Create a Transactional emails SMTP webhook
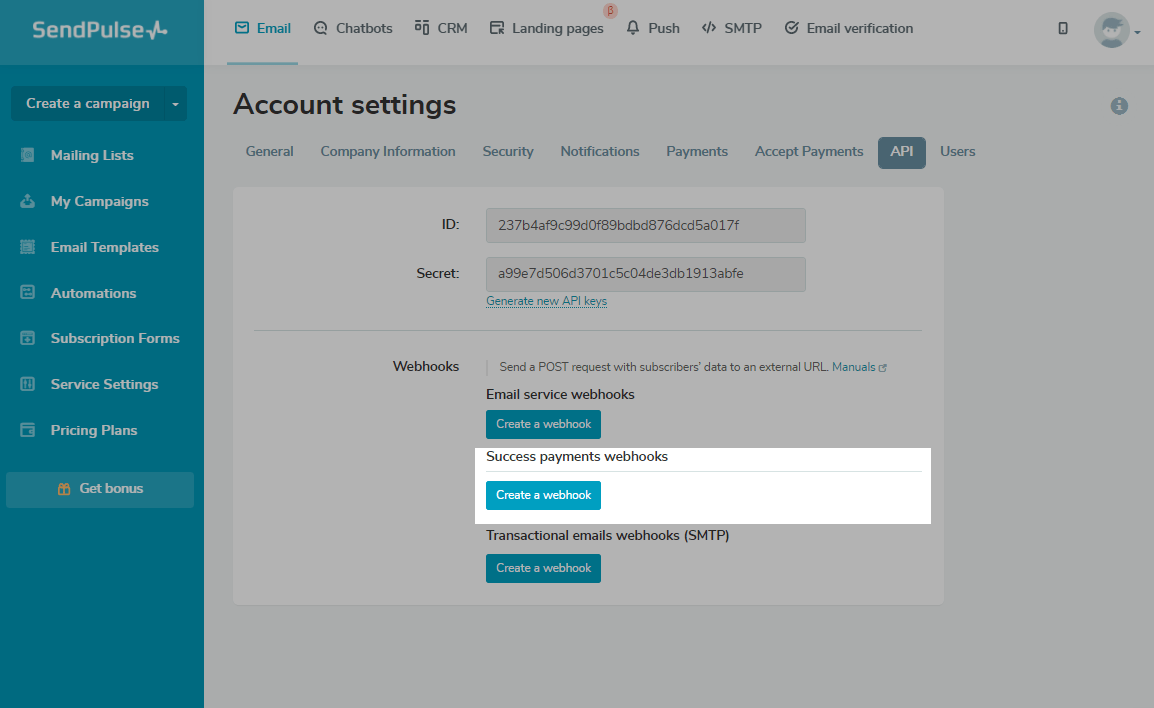Viewport: 1154px width, 708px height. (x=543, y=568)
